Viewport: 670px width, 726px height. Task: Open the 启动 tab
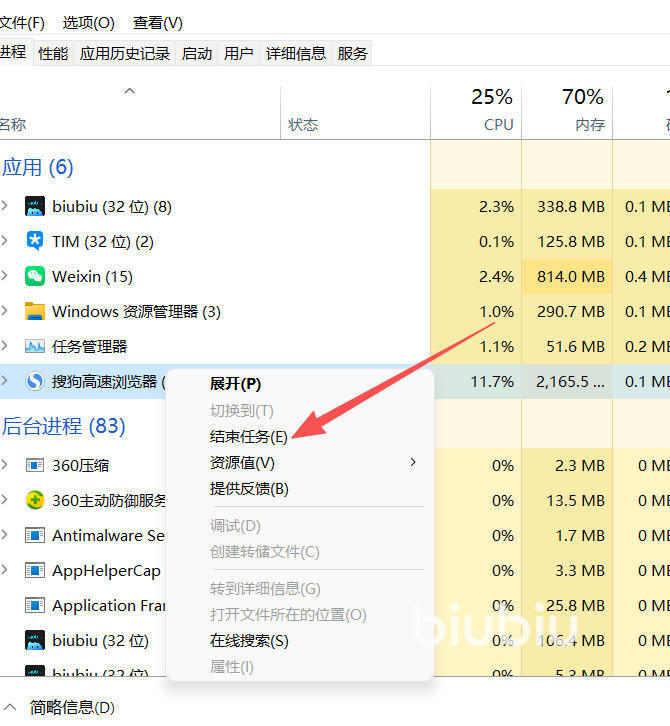[196, 54]
